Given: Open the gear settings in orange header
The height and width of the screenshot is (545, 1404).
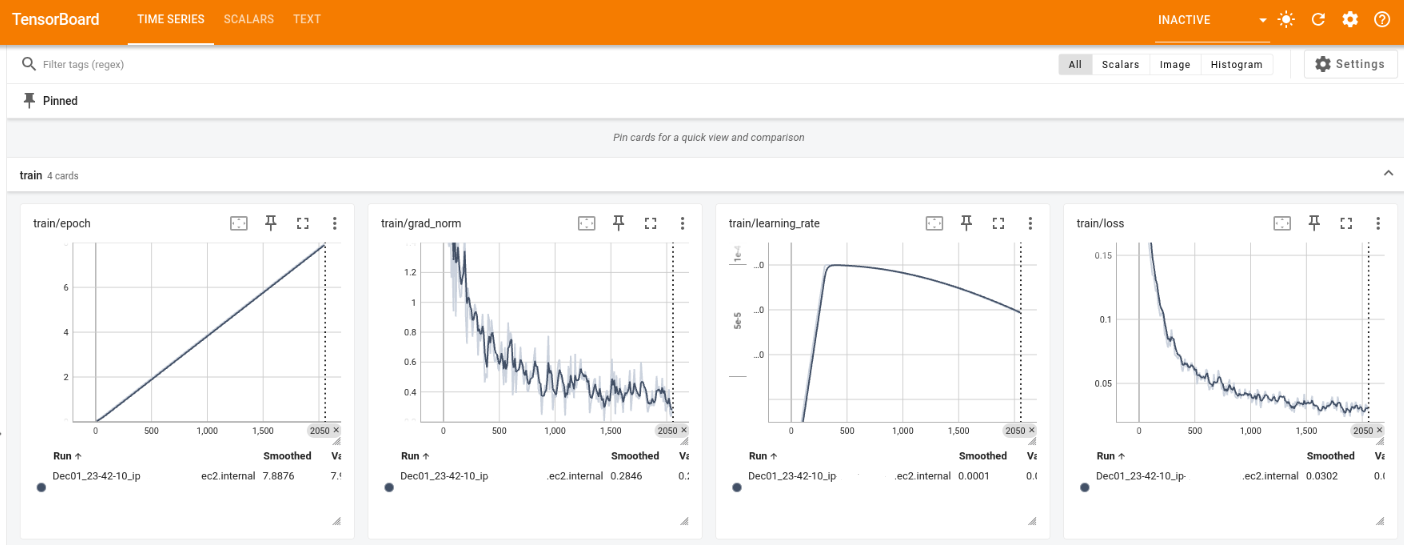Looking at the screenshot, I should tap(1350, 20).
